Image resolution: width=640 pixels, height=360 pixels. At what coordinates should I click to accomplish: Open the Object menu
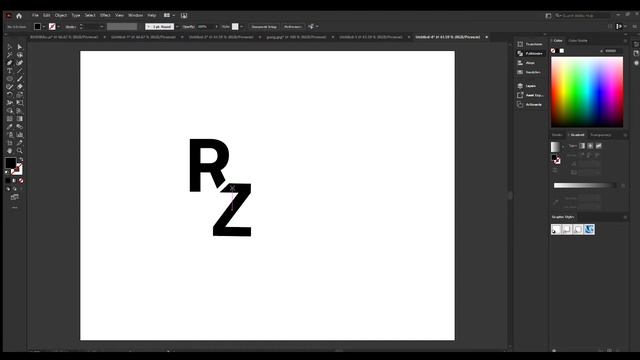(60, 16)
